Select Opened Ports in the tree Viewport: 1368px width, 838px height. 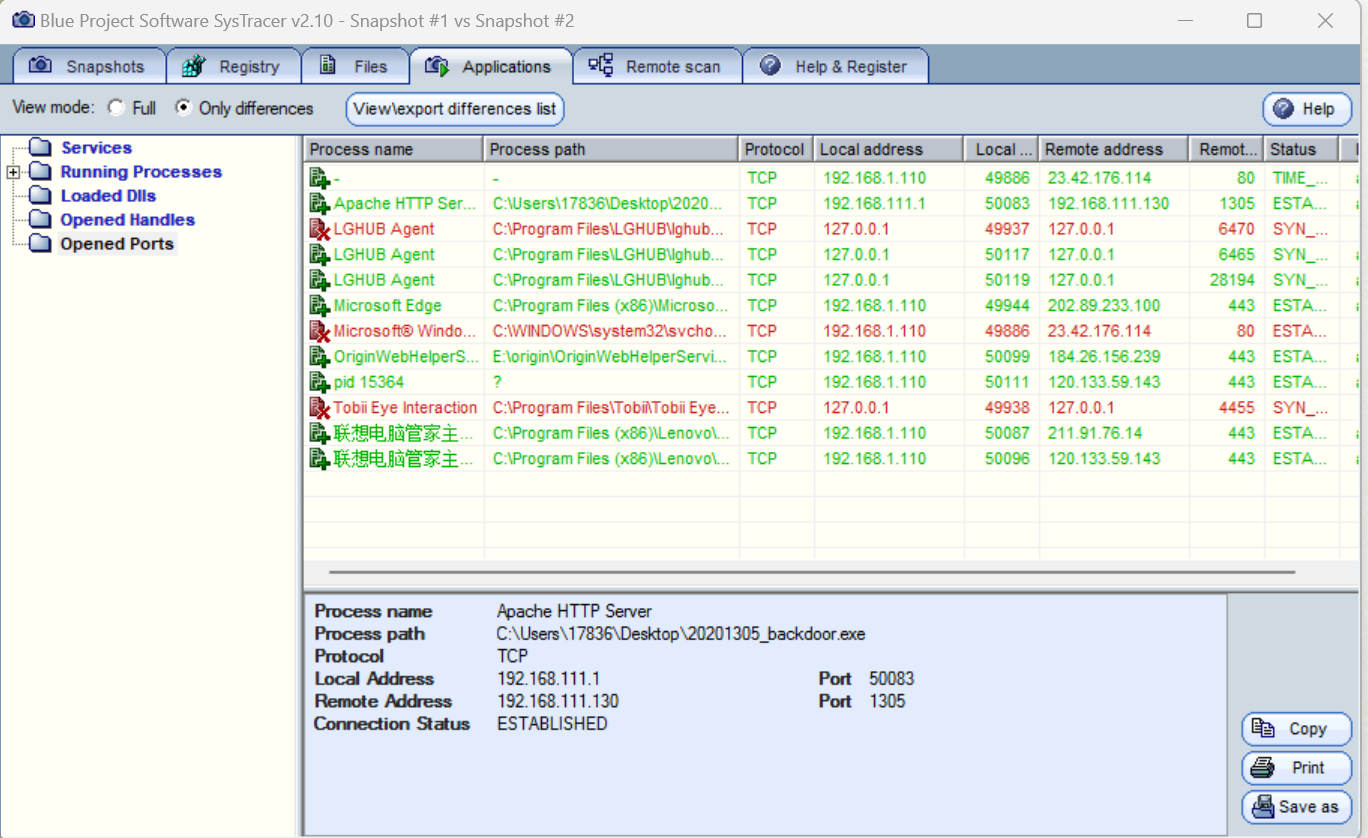click(117, 243)
